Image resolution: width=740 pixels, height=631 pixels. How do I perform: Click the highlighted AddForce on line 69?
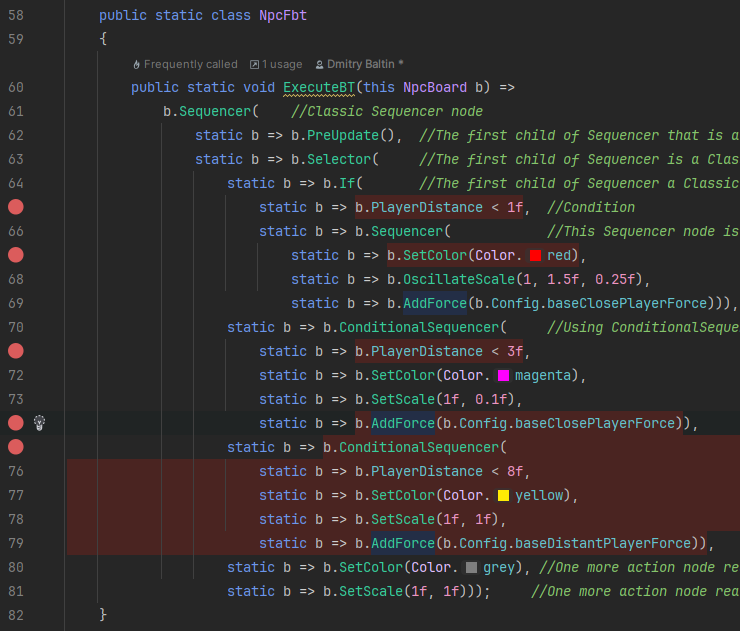click(435, 303)
